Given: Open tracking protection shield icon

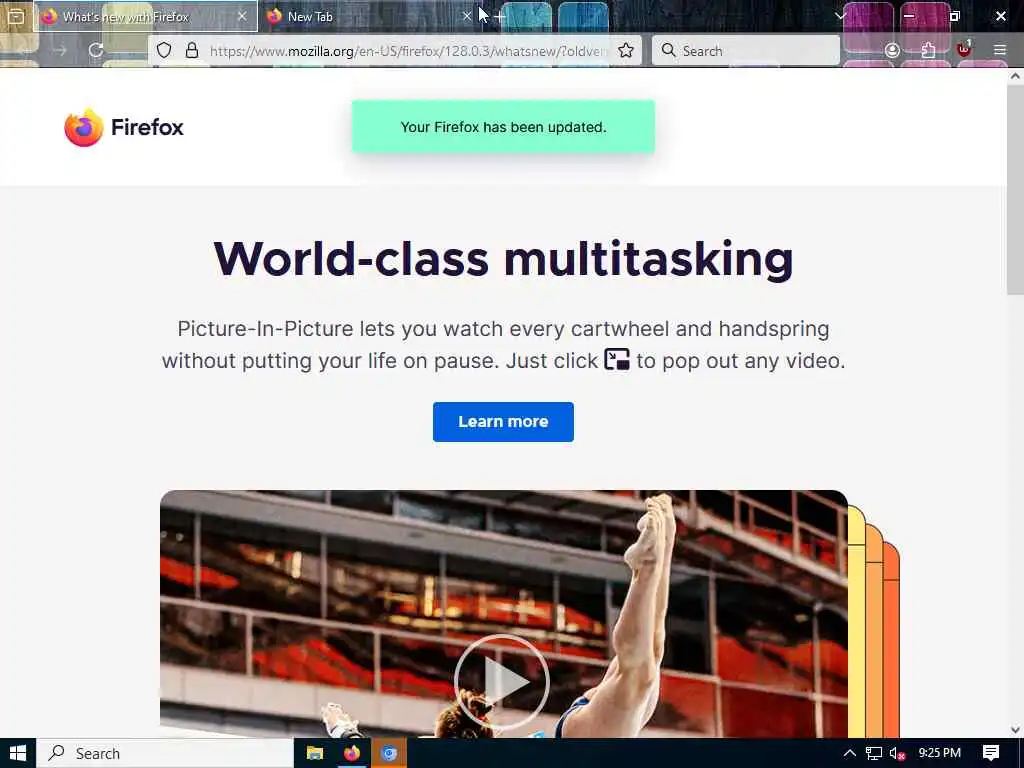Looking at the screenshot, I should point(164,50).
